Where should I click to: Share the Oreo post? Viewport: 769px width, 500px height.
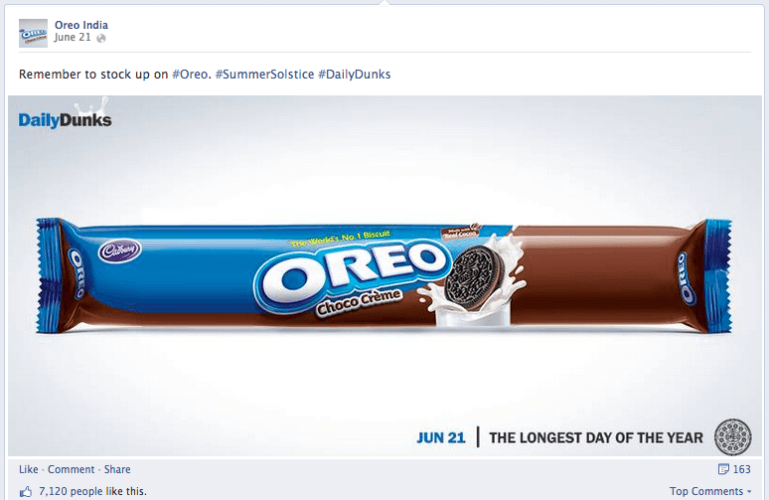coord(117,469)
